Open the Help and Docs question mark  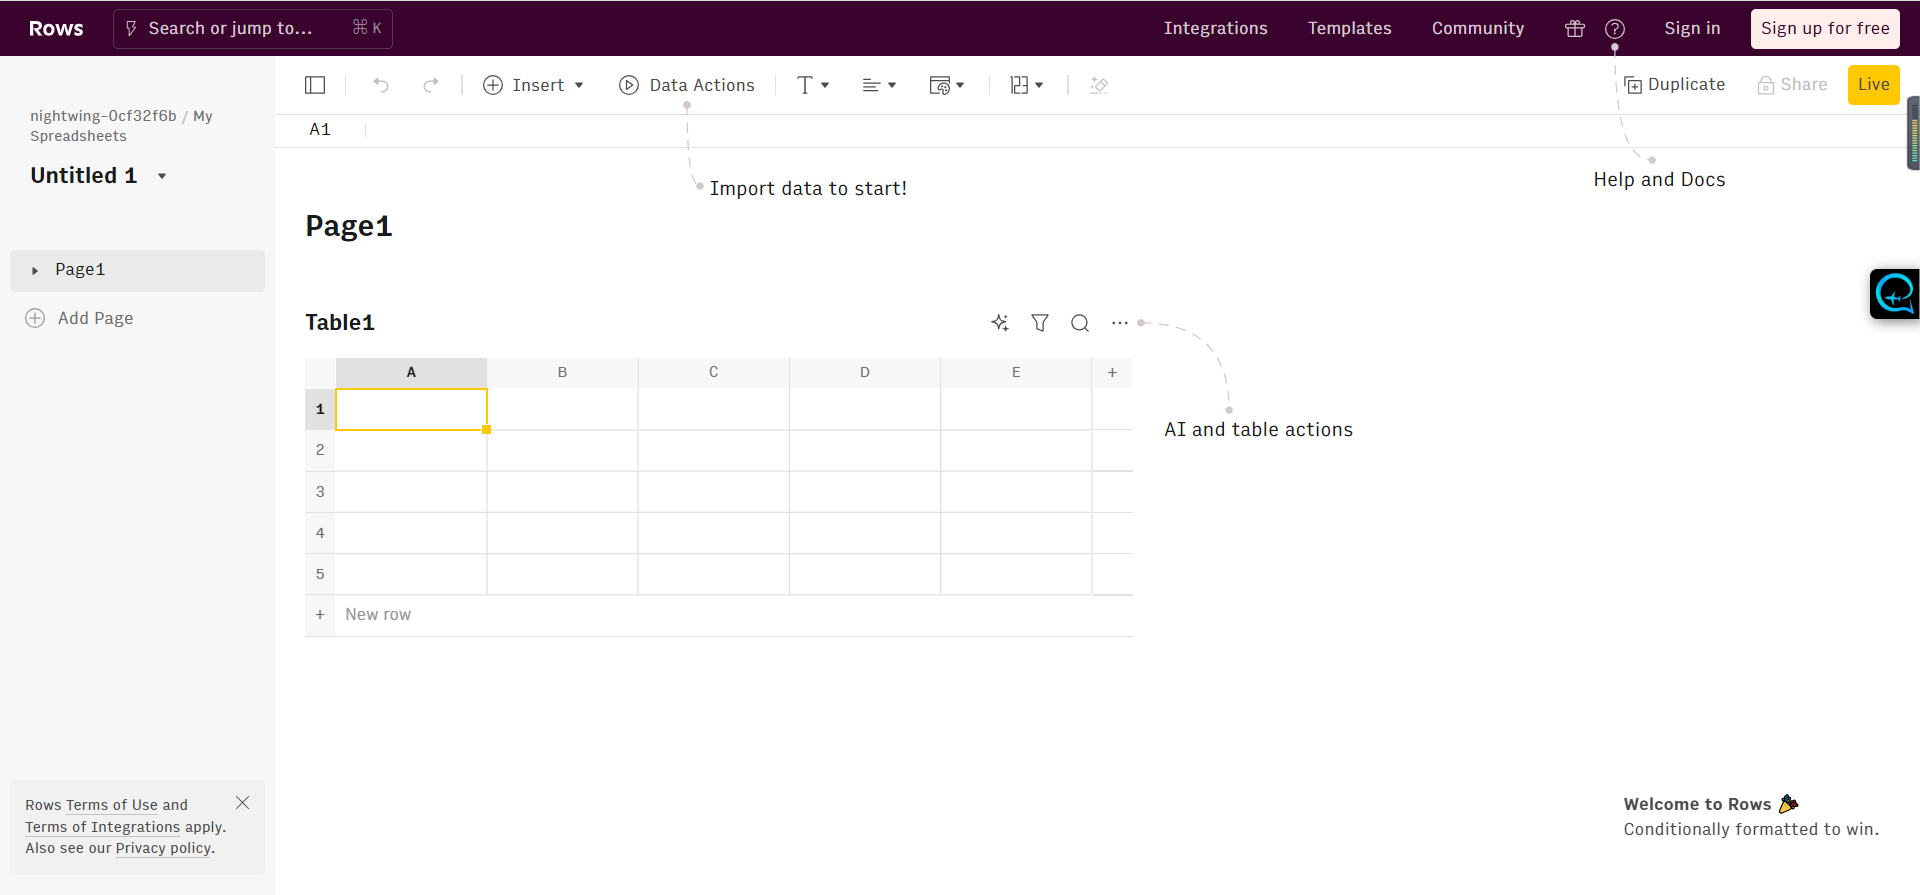1615,29
